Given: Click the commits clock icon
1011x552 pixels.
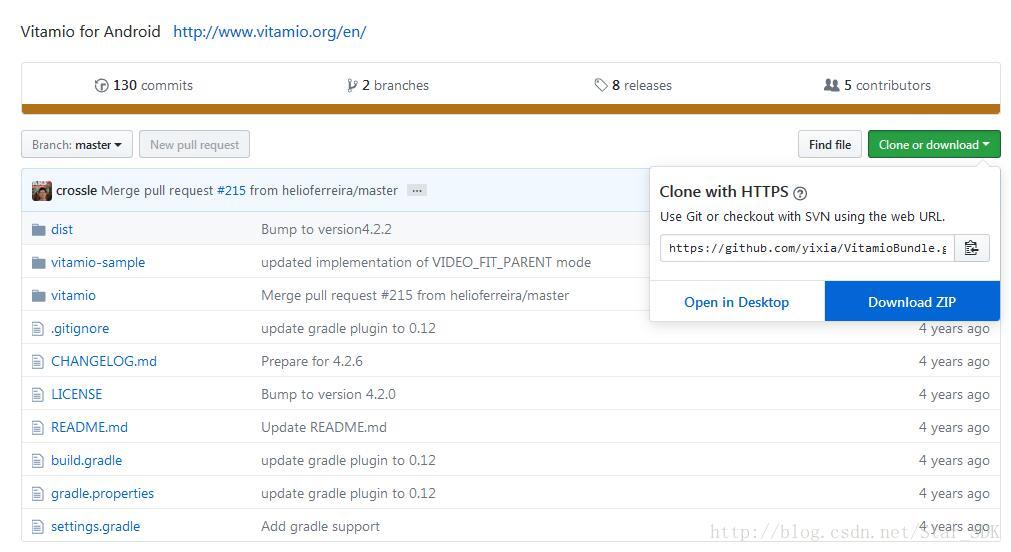Looking at the screenshot, I should click(x=101, y=85).
